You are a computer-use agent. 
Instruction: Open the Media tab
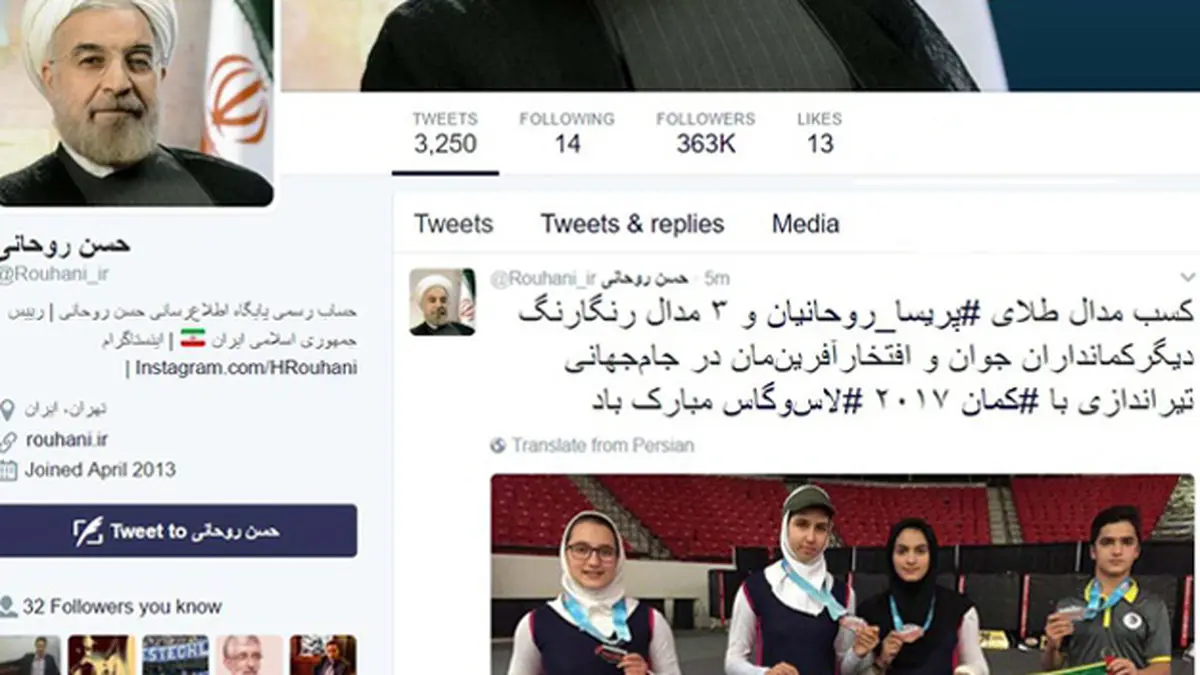805,224
